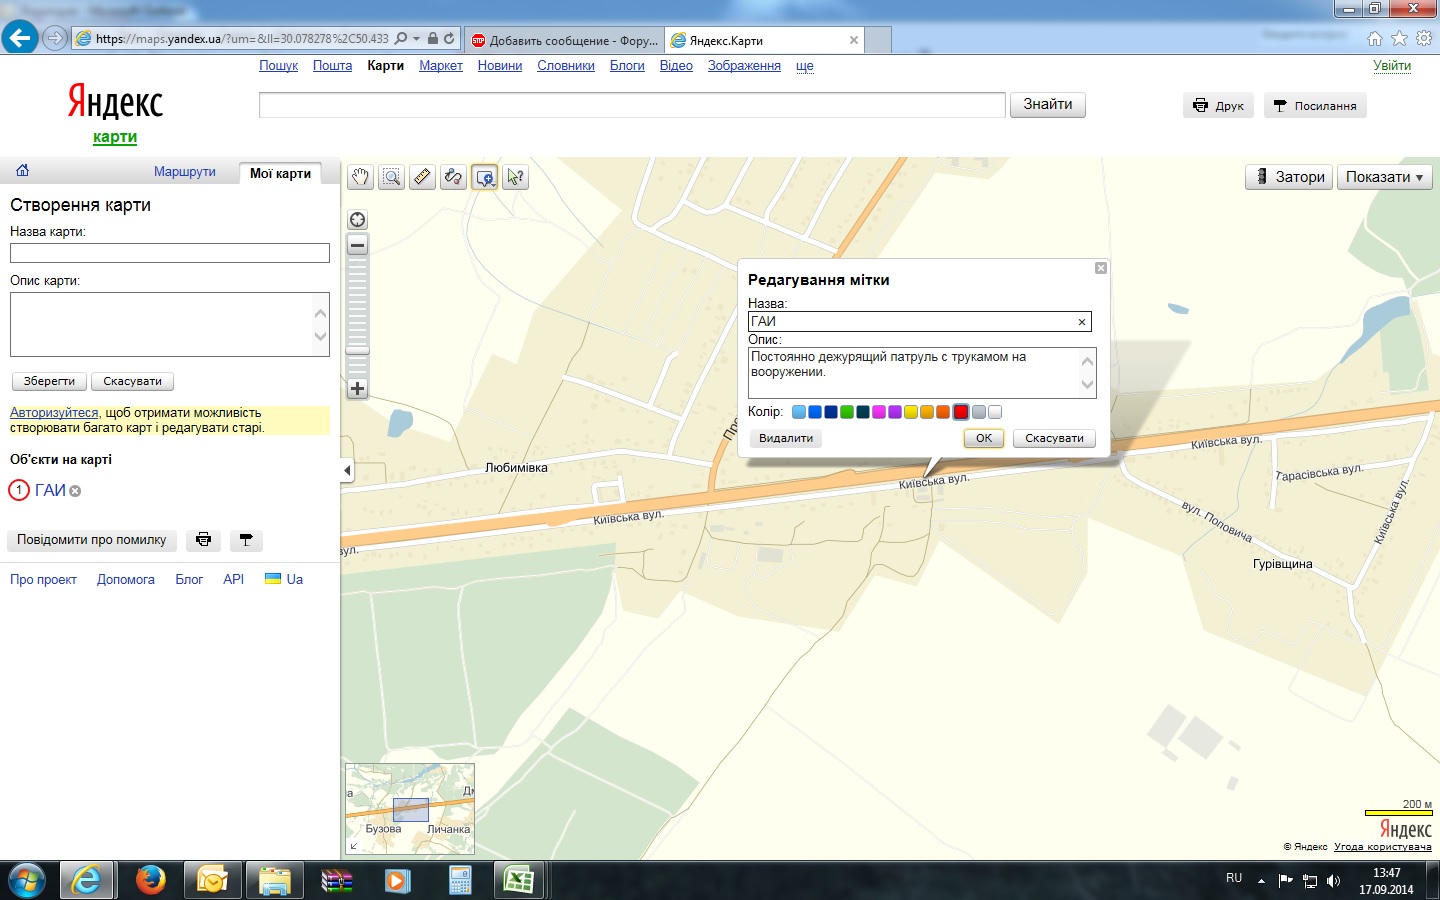1440x900 pixels.
Task: Zoom in with the plus button
Action: pos(357,389)
